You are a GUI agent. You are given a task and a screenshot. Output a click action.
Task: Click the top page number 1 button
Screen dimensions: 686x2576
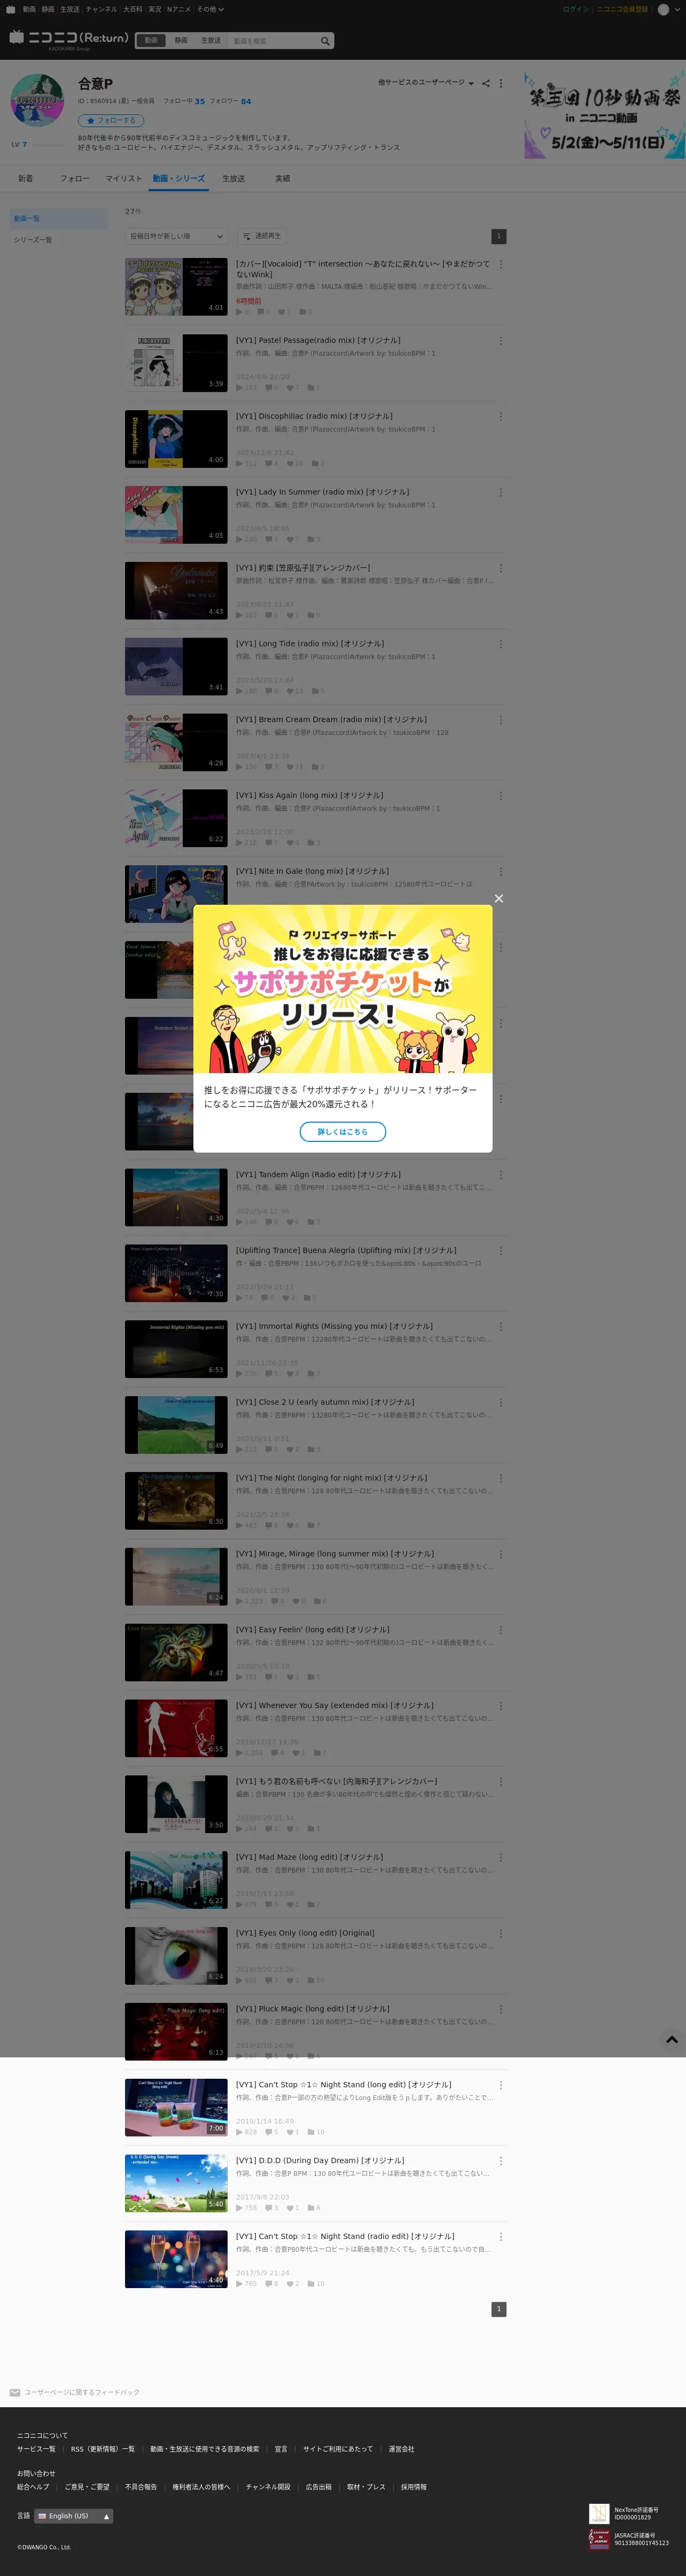(499, 237)
